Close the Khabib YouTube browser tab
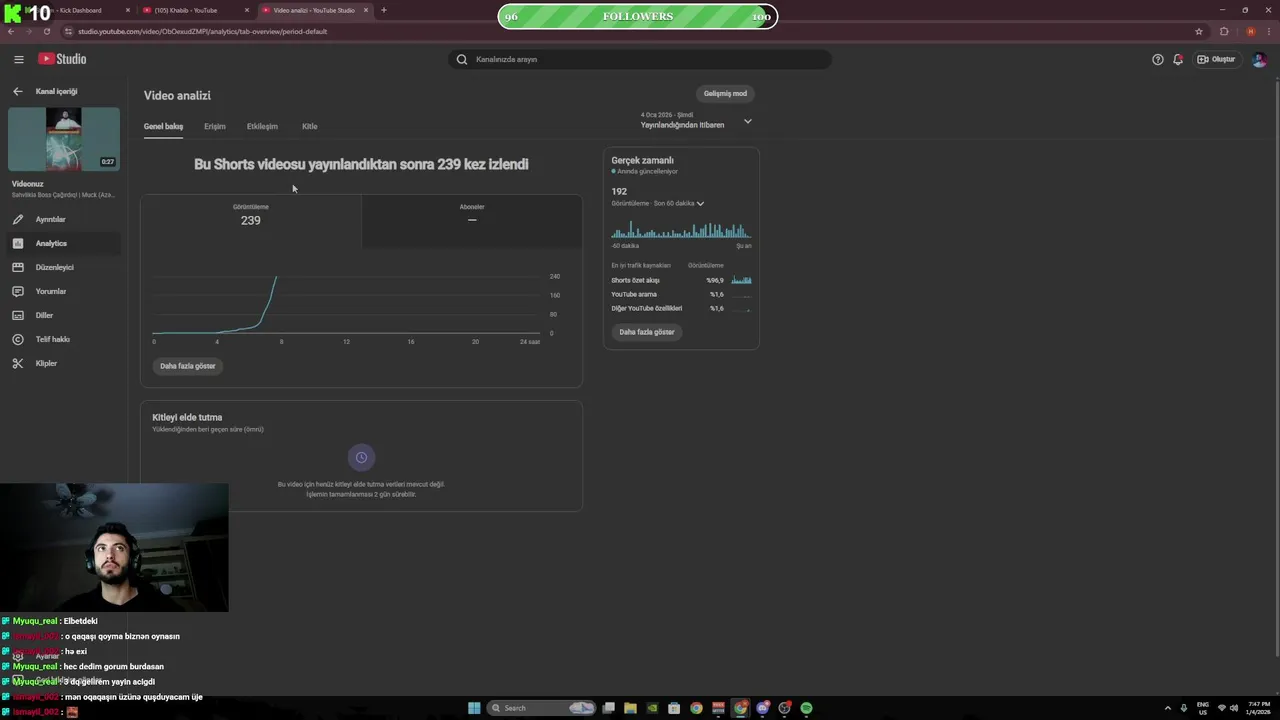This screenshot has width=1280, height=720. click(x=247, y=10)
